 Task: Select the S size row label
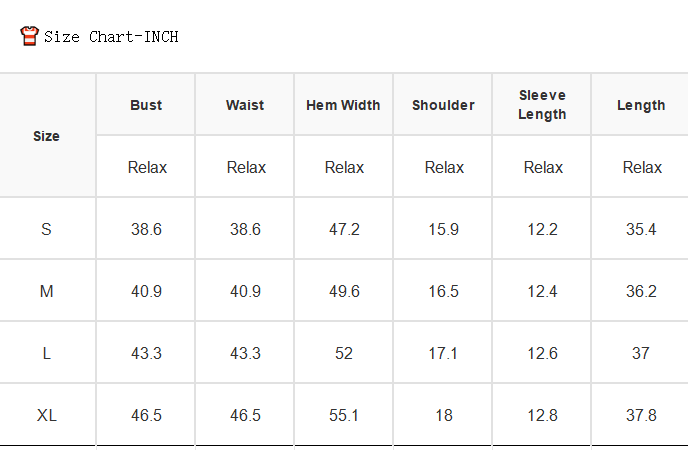click(47, 229)
